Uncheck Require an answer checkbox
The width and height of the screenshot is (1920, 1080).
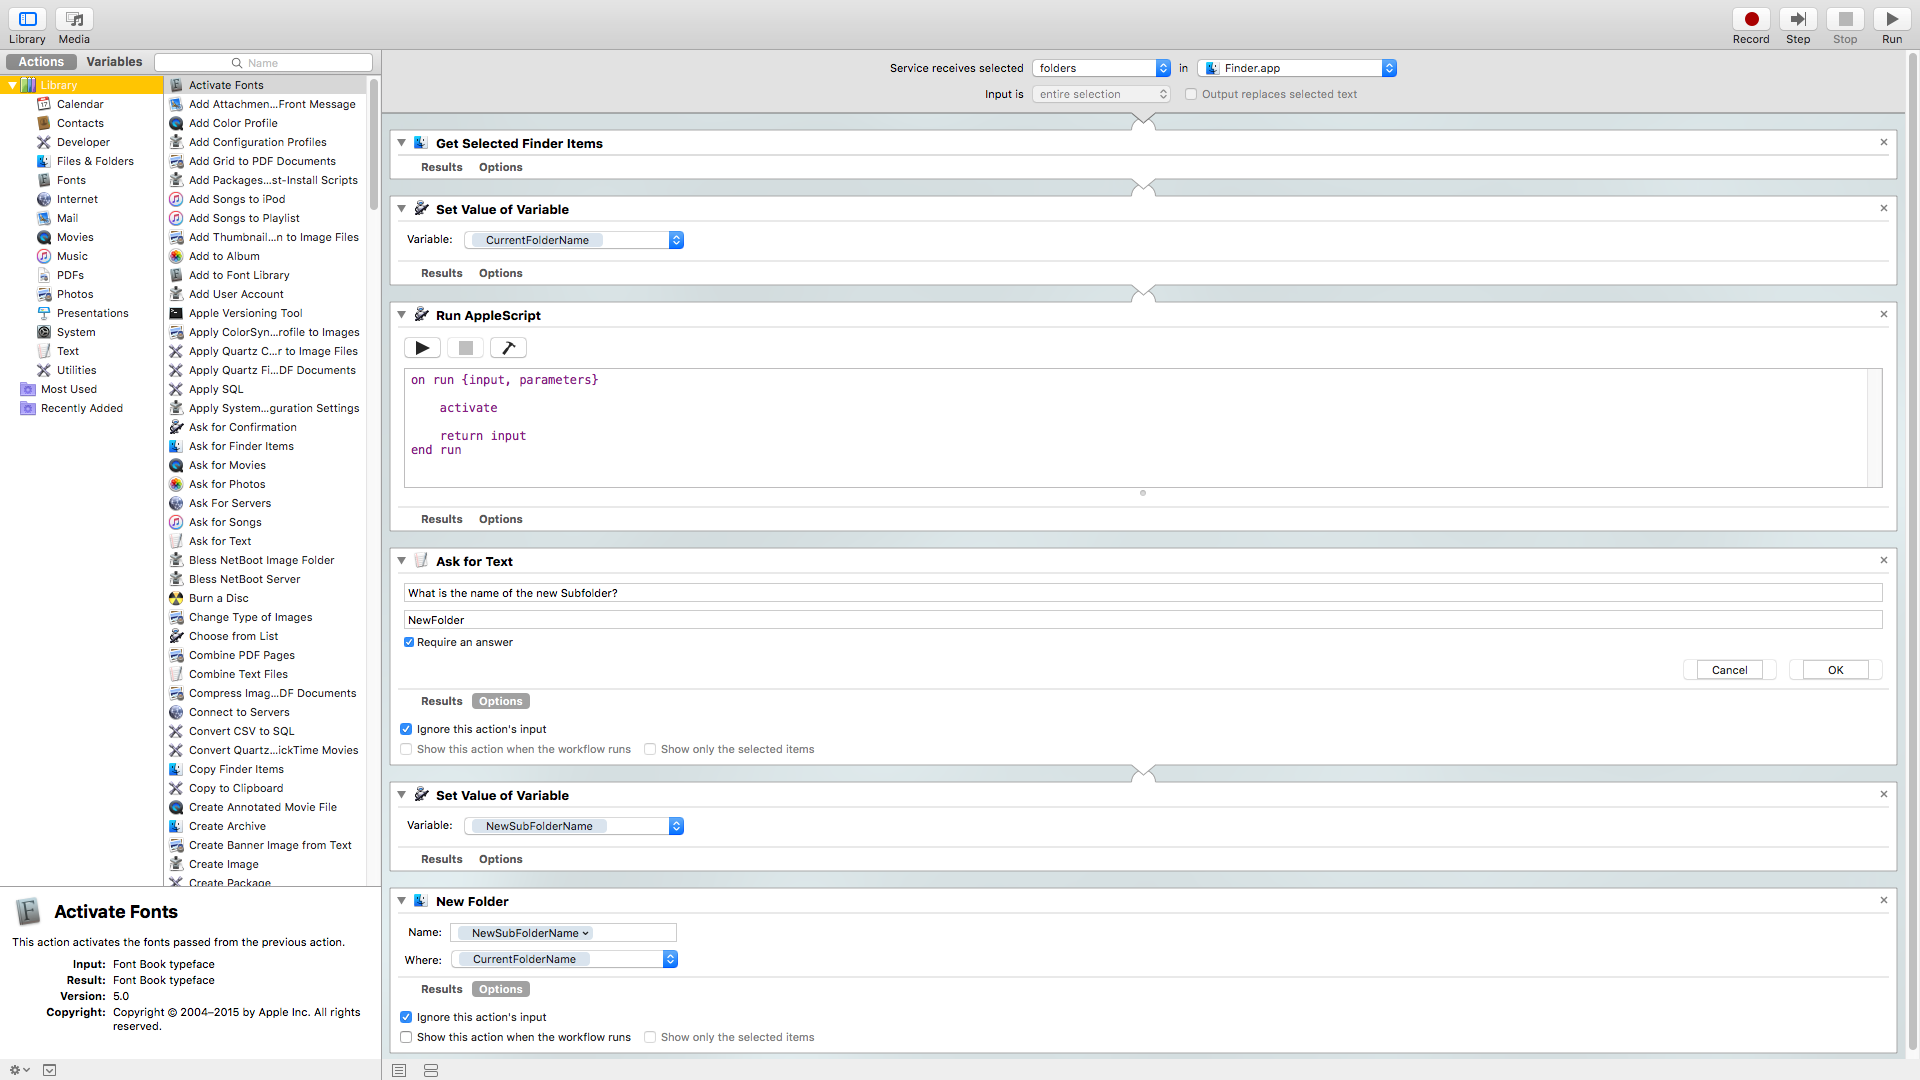409,642
